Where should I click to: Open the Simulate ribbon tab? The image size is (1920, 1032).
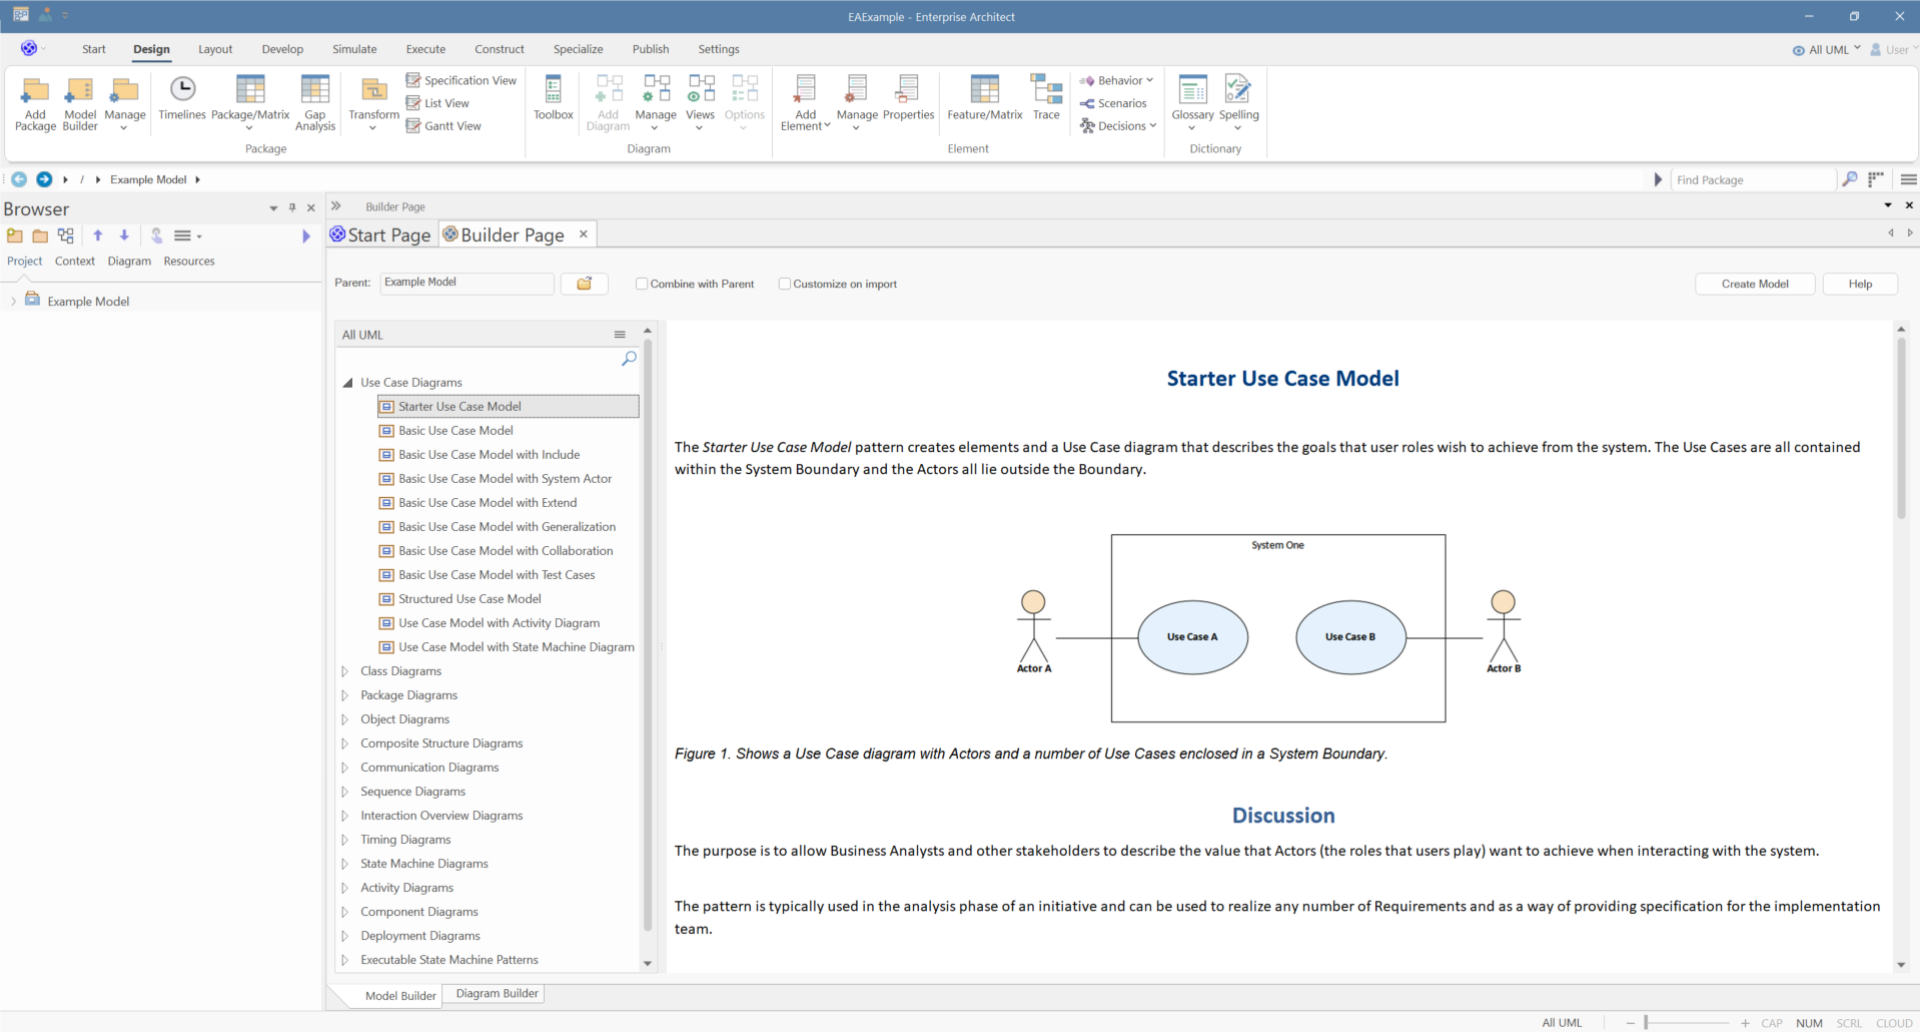pyautogui.click(x=354, y=49)
